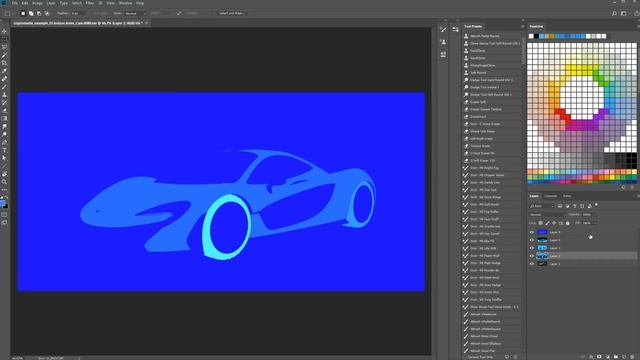The image size is (640, 360).
Task: Choose Soft Round preset in Tool Presets
Action: coord(478,73)
